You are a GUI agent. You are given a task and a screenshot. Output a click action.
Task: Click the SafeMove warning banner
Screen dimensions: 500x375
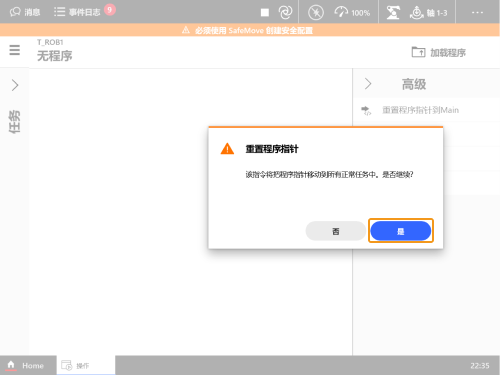250,30
